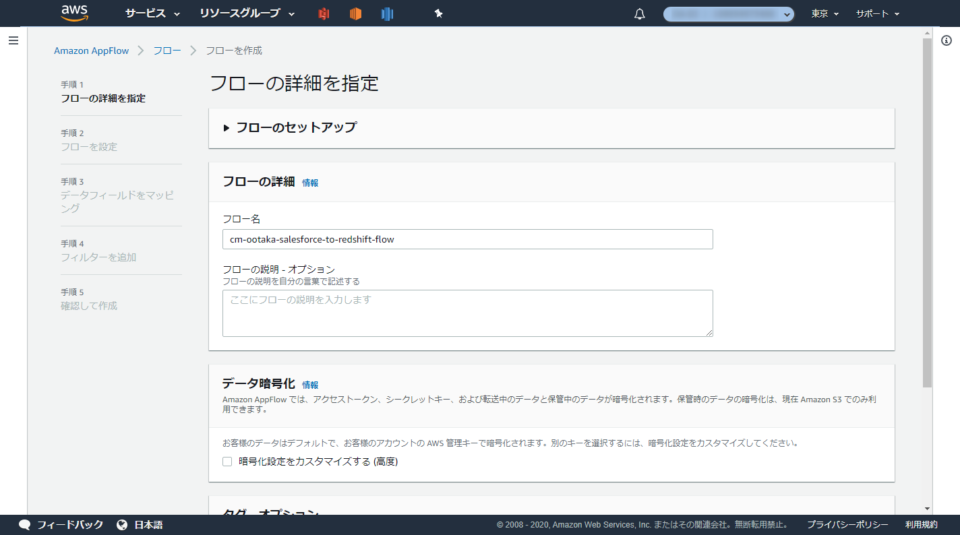
Task: Open the blurred account name dropdown
Action: click(x=729, y=13)
